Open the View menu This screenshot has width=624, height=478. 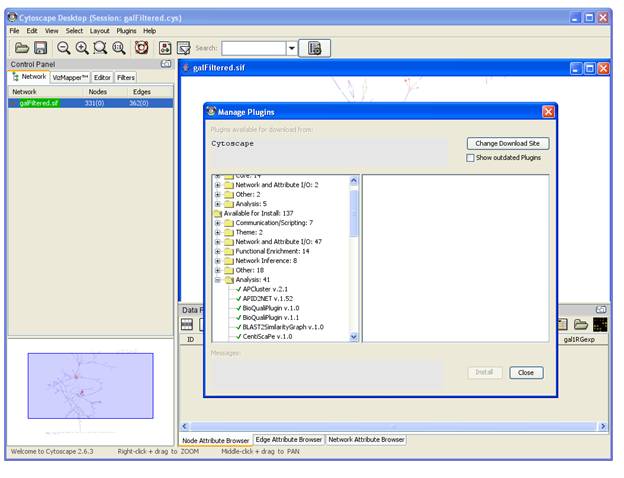pyautogui.click(x=51, y=31)
